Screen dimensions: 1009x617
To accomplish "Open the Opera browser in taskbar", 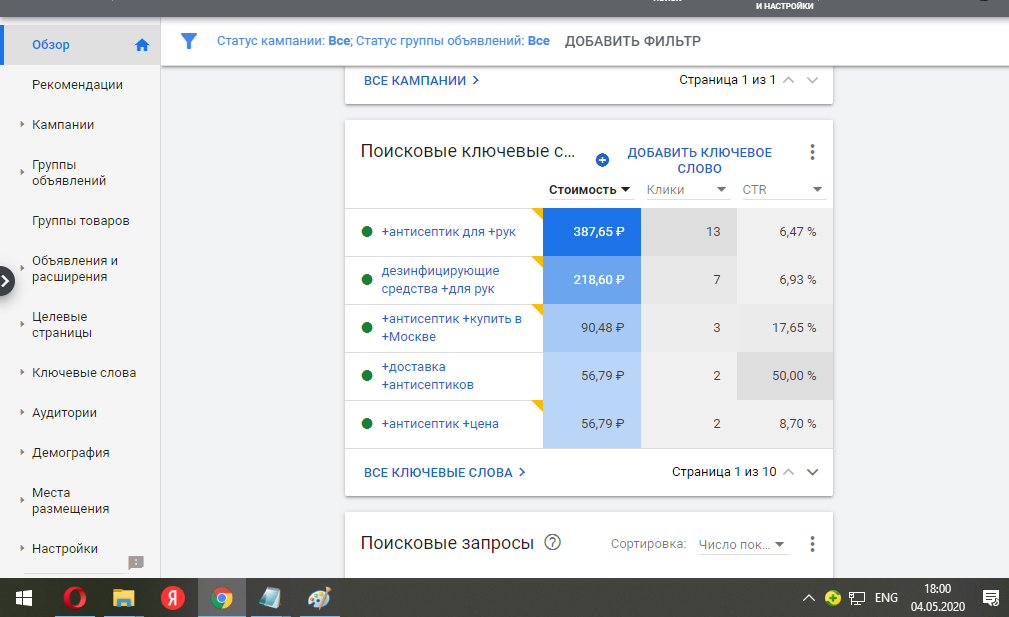I will pos(75,598).
